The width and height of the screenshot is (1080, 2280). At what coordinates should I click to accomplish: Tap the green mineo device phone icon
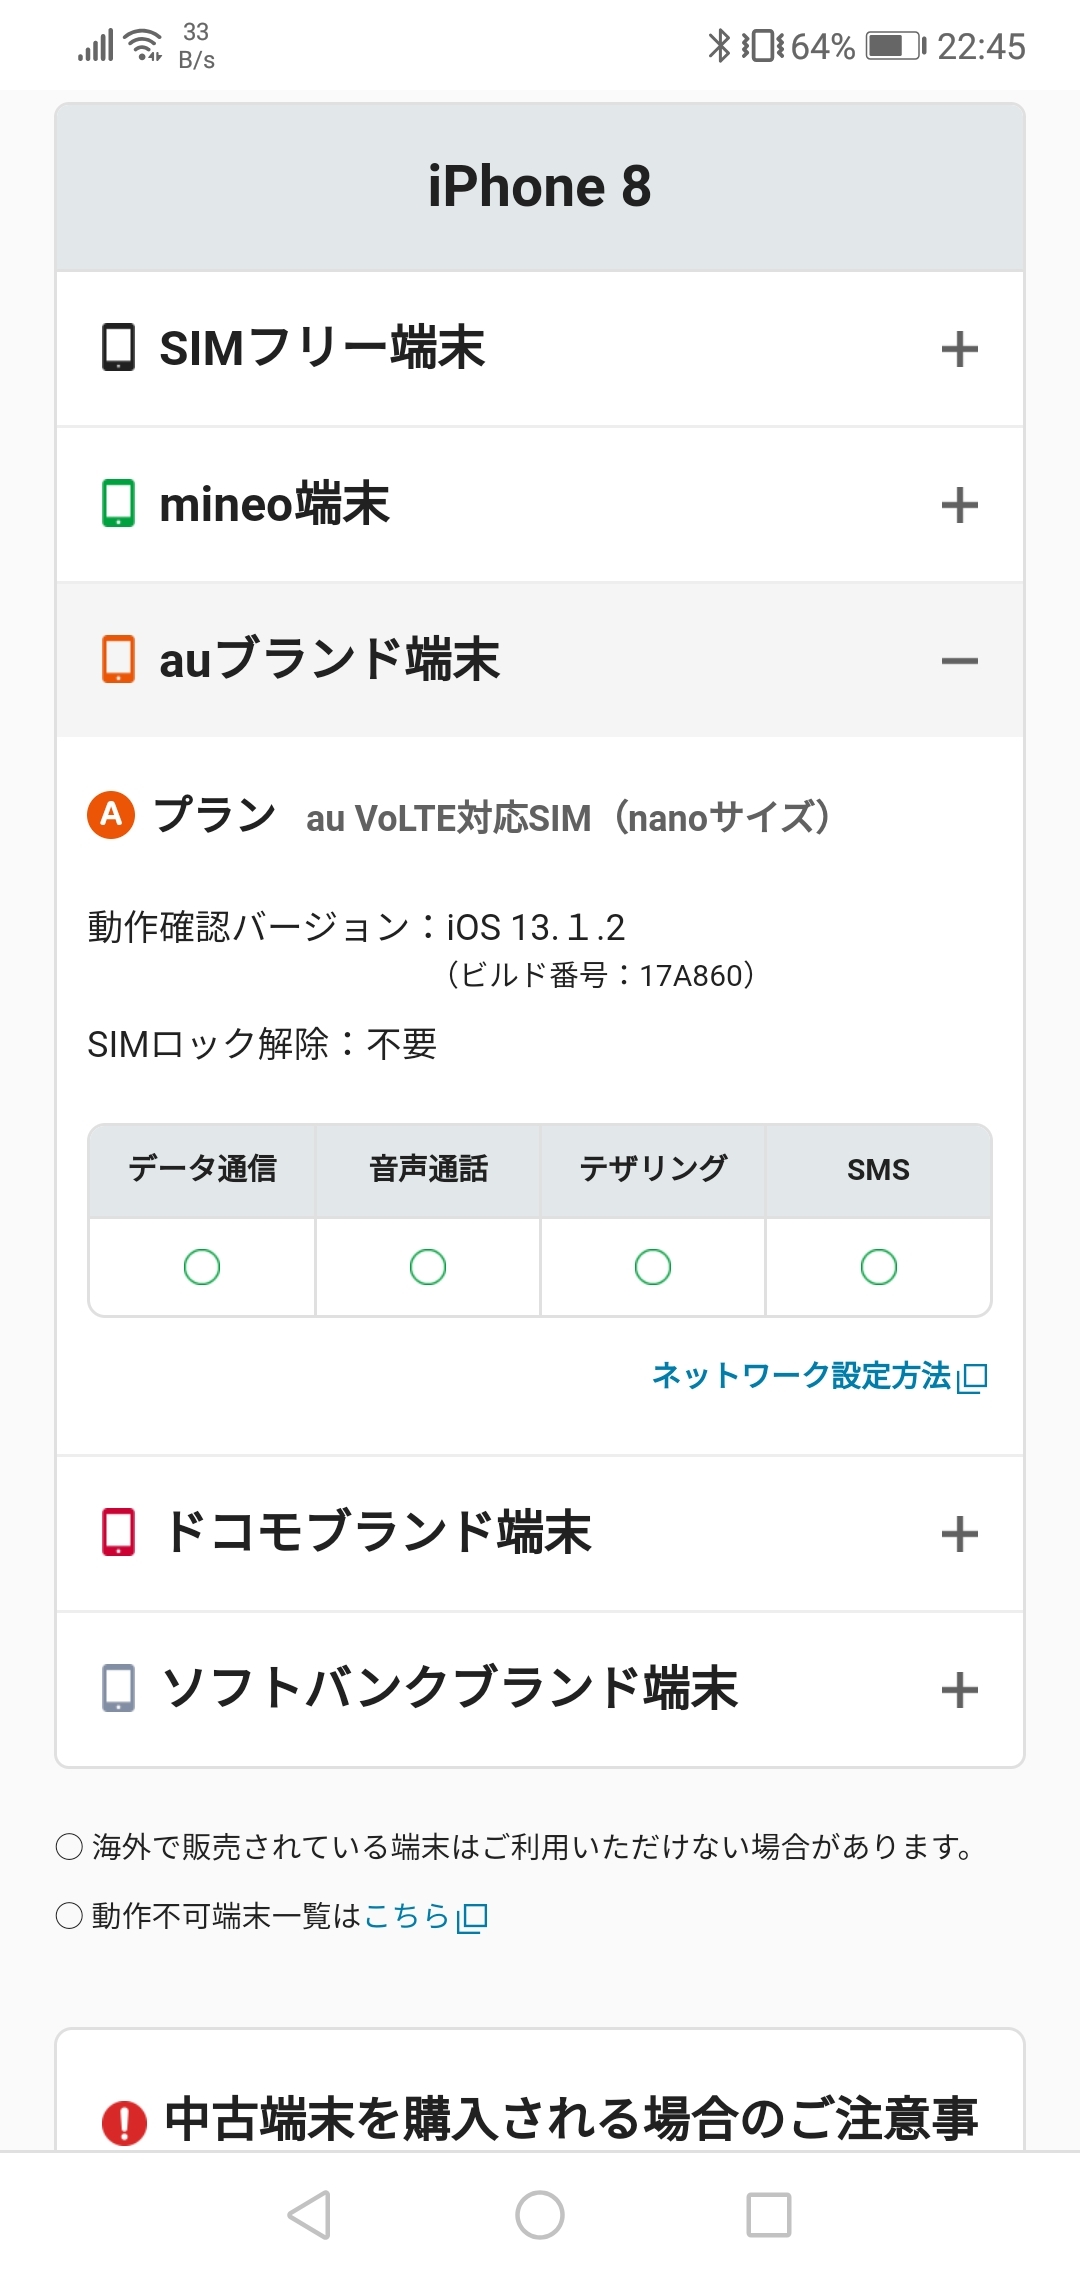click(x=118, y=504)
